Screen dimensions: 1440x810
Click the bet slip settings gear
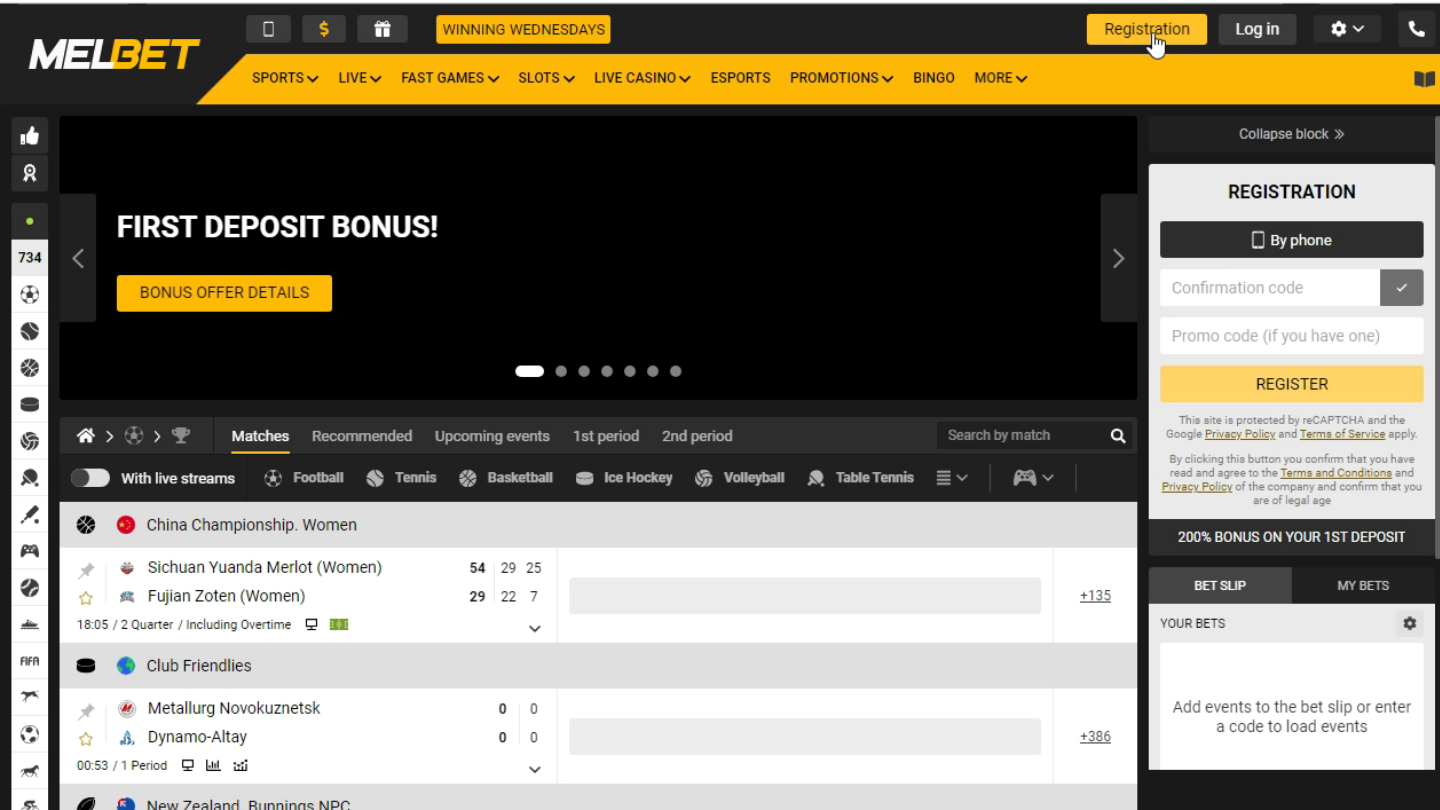pyautogui.click(x=1409, y=623)
